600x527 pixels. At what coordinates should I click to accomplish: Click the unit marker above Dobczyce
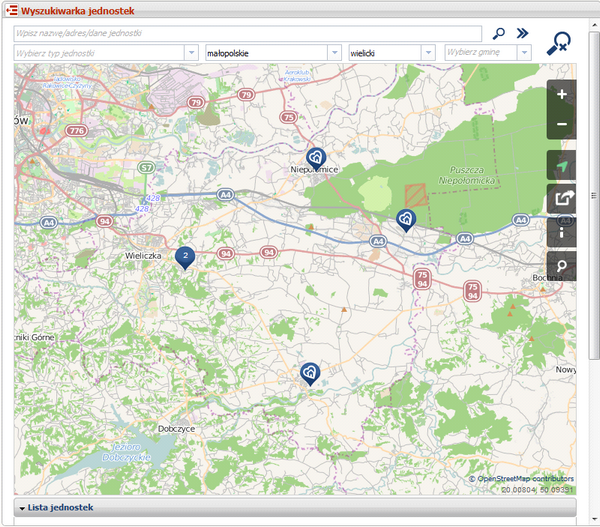310,373
